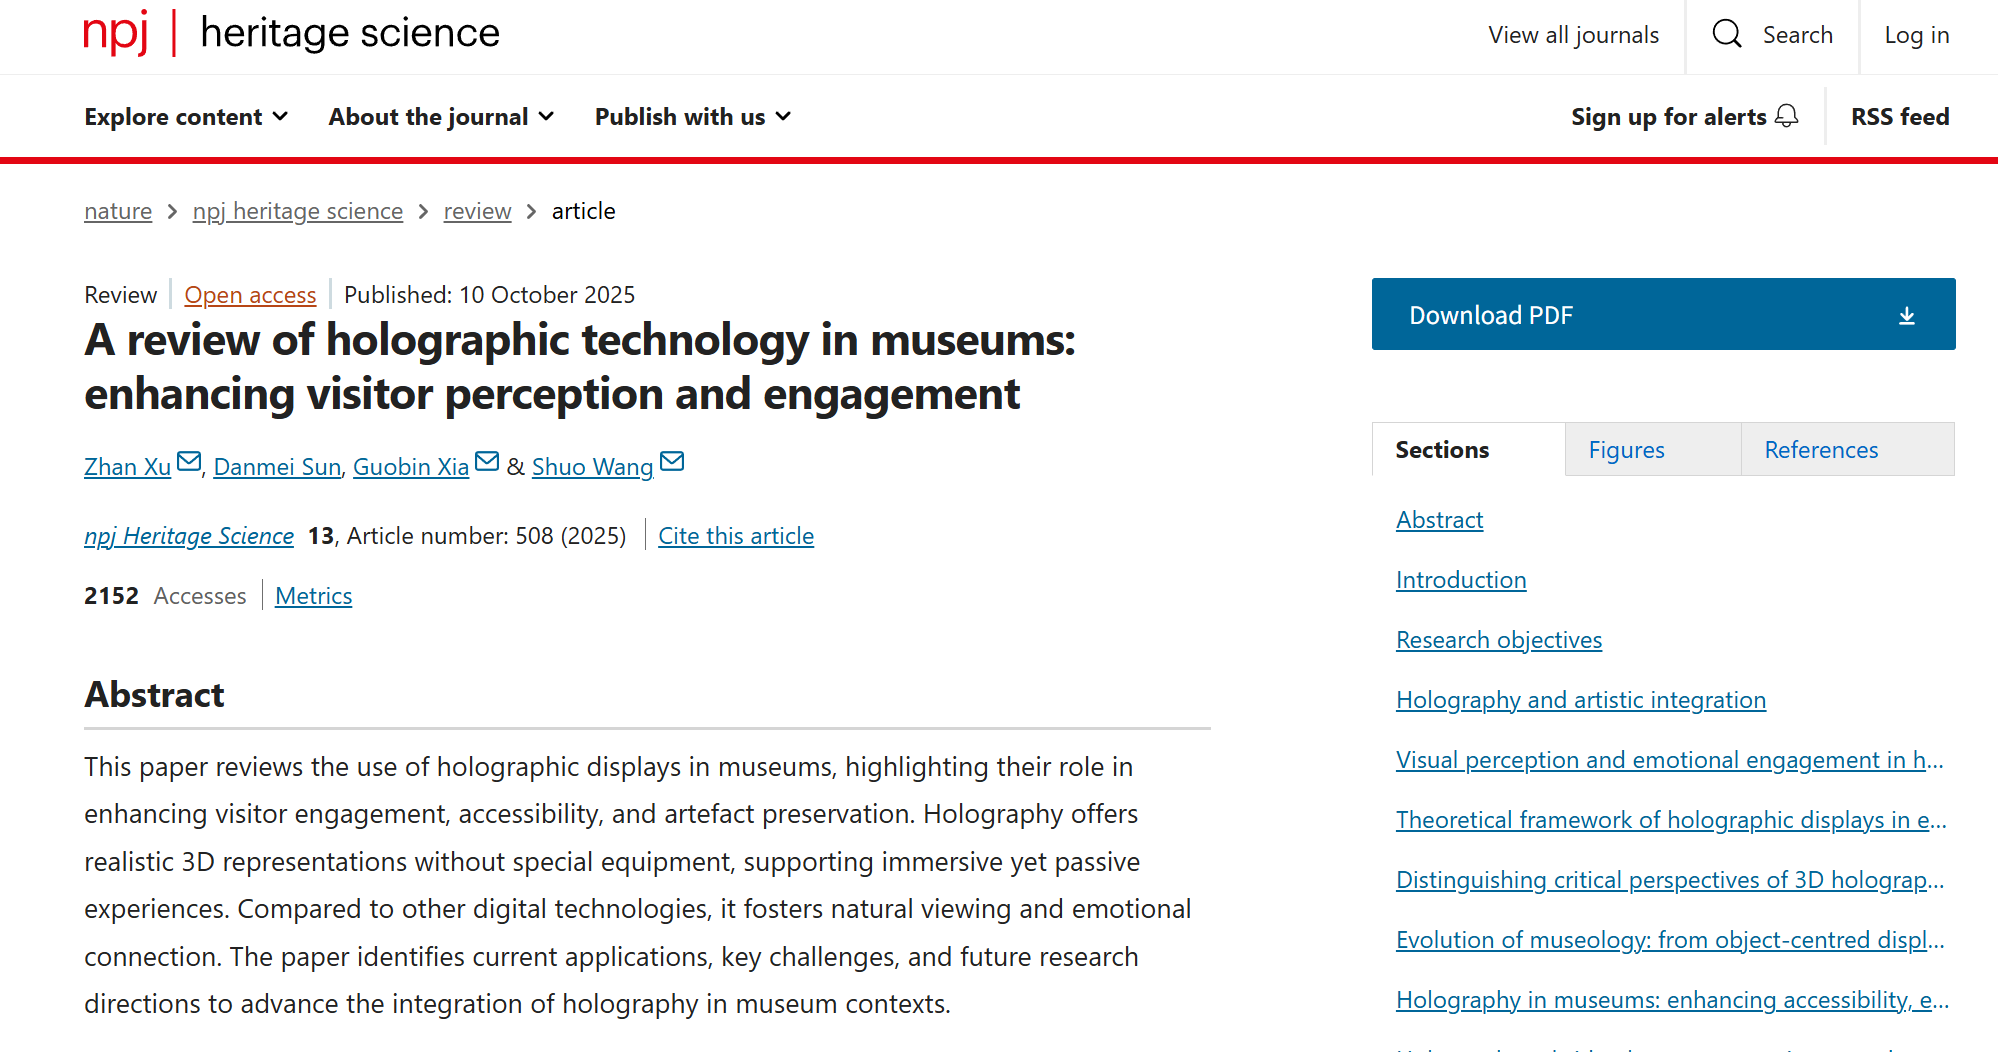Click the npj heritage science logo
The image size is (1998, 1052).
291,33
